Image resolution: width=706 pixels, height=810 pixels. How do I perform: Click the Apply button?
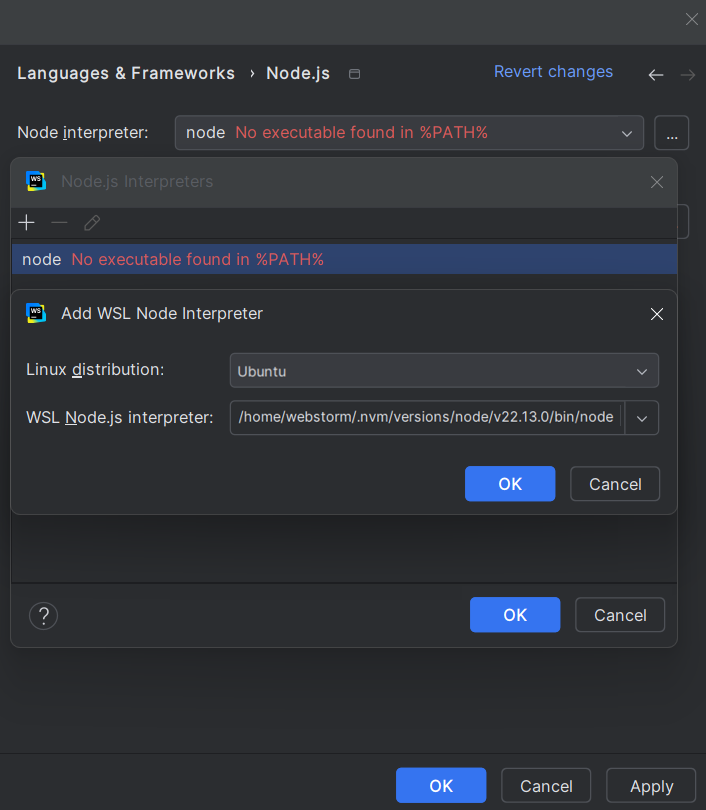coord(650,786)
